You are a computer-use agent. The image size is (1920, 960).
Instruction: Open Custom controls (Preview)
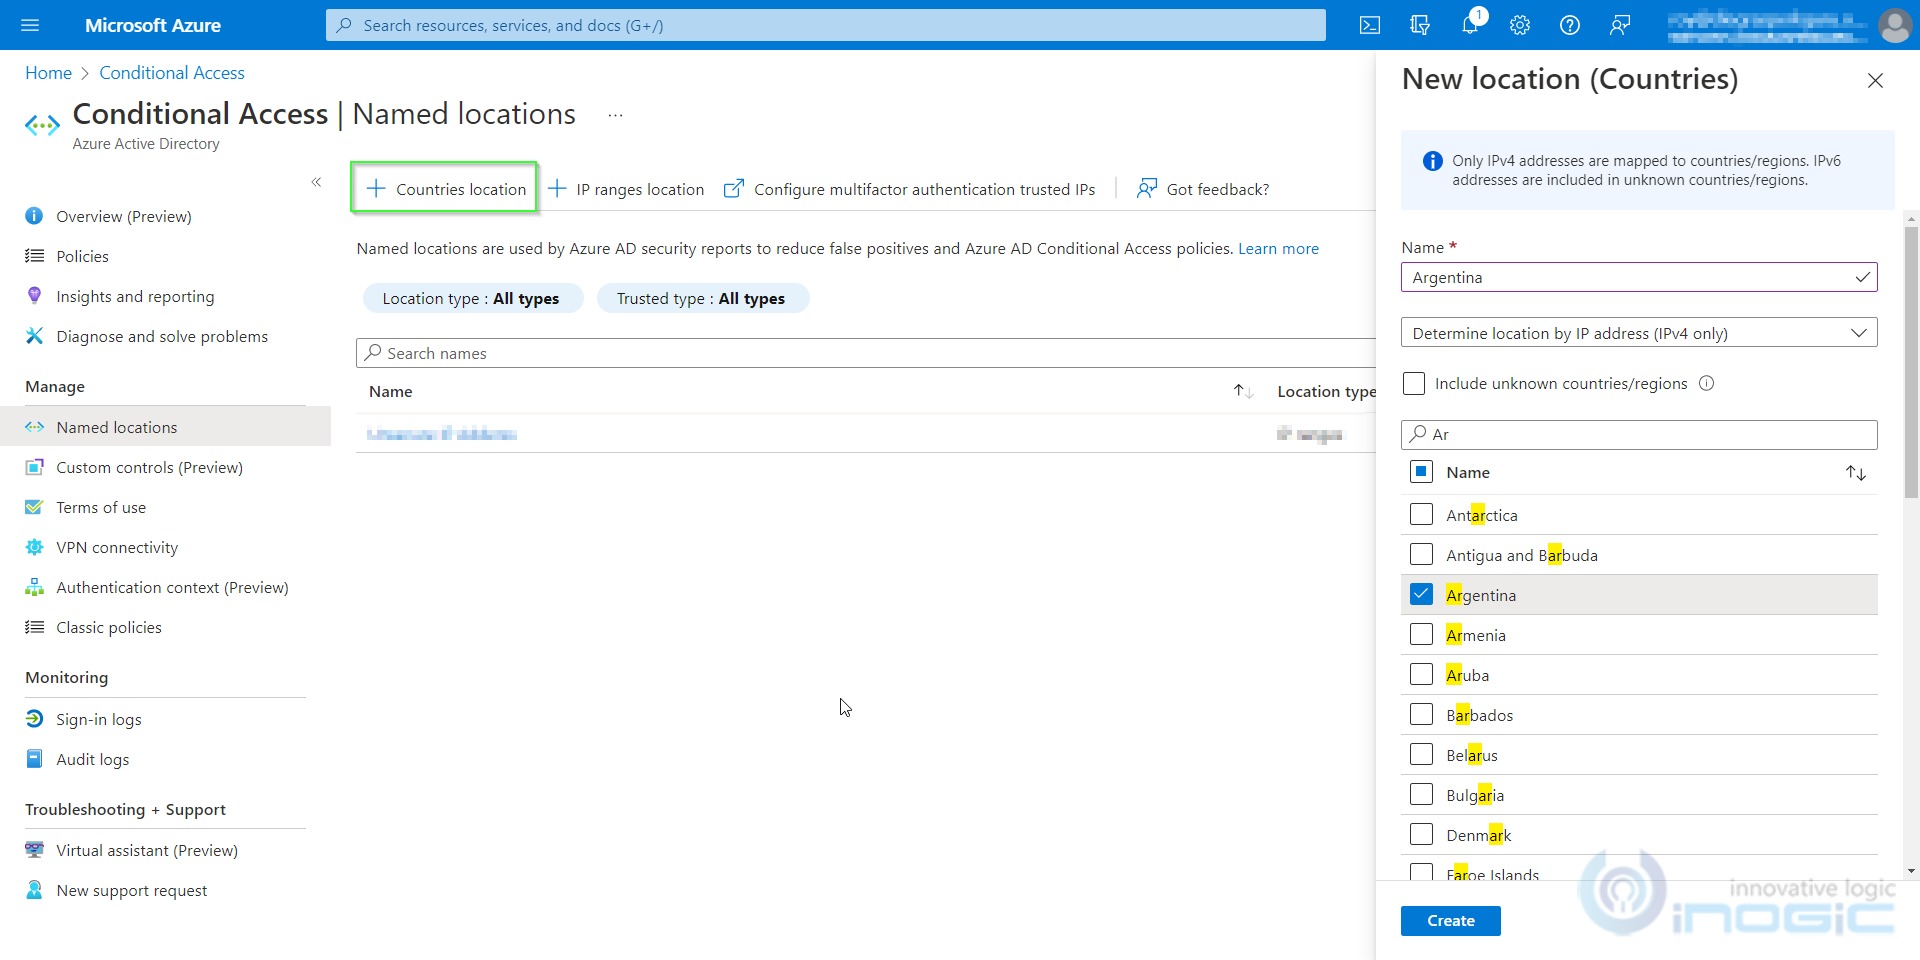pos(149,467)
